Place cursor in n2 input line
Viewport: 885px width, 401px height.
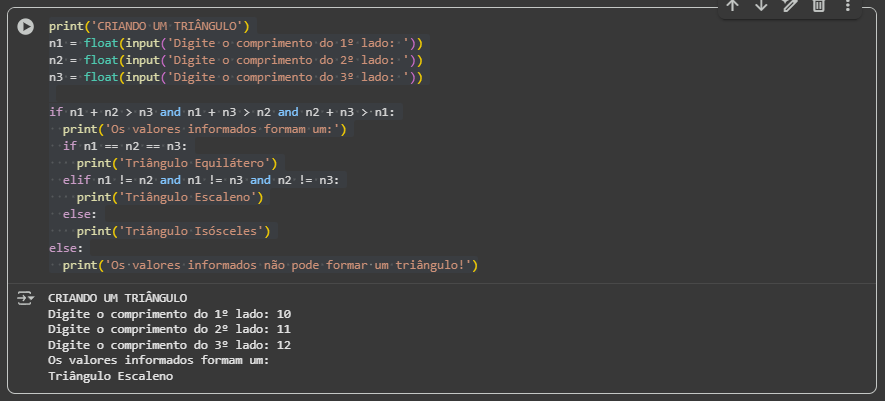(235, 60)
